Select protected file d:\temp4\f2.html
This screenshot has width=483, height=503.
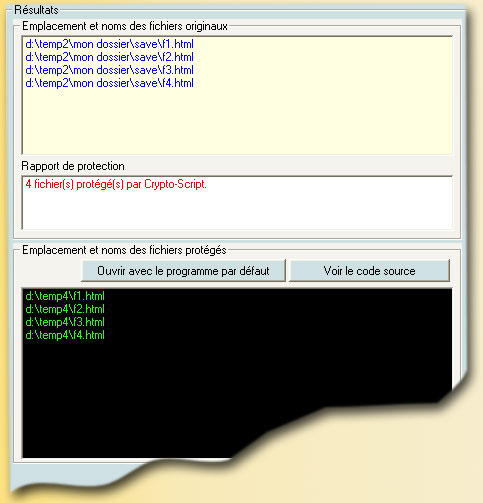[65, 309]
